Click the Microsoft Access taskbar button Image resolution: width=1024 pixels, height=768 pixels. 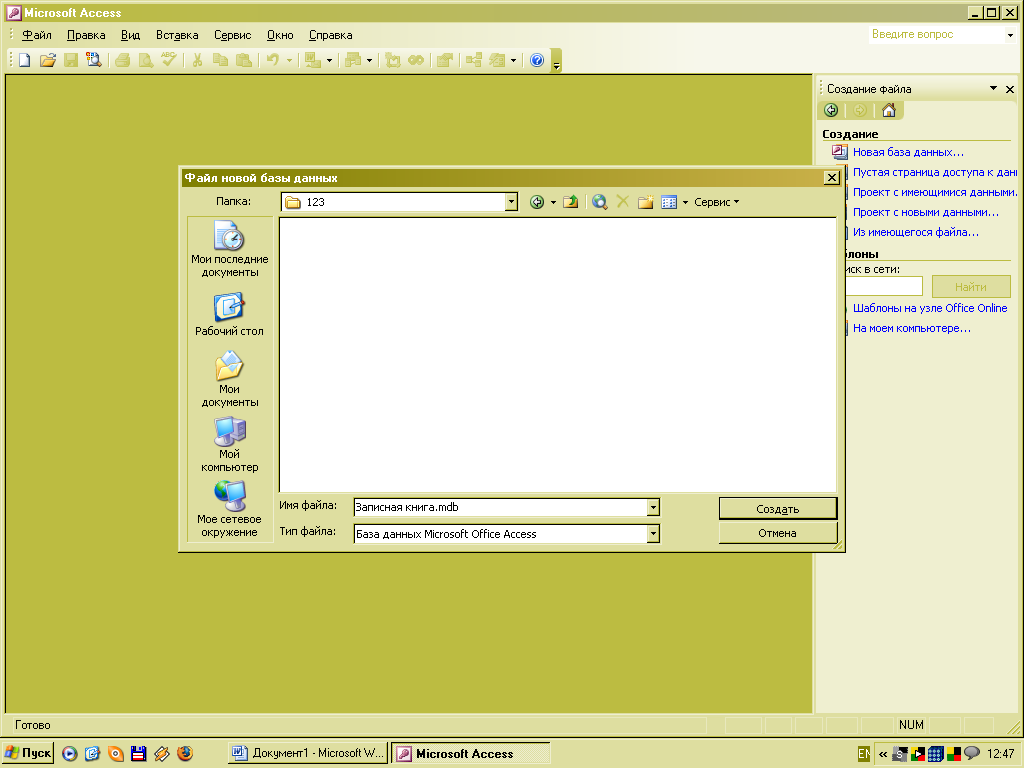pos(470,754)
